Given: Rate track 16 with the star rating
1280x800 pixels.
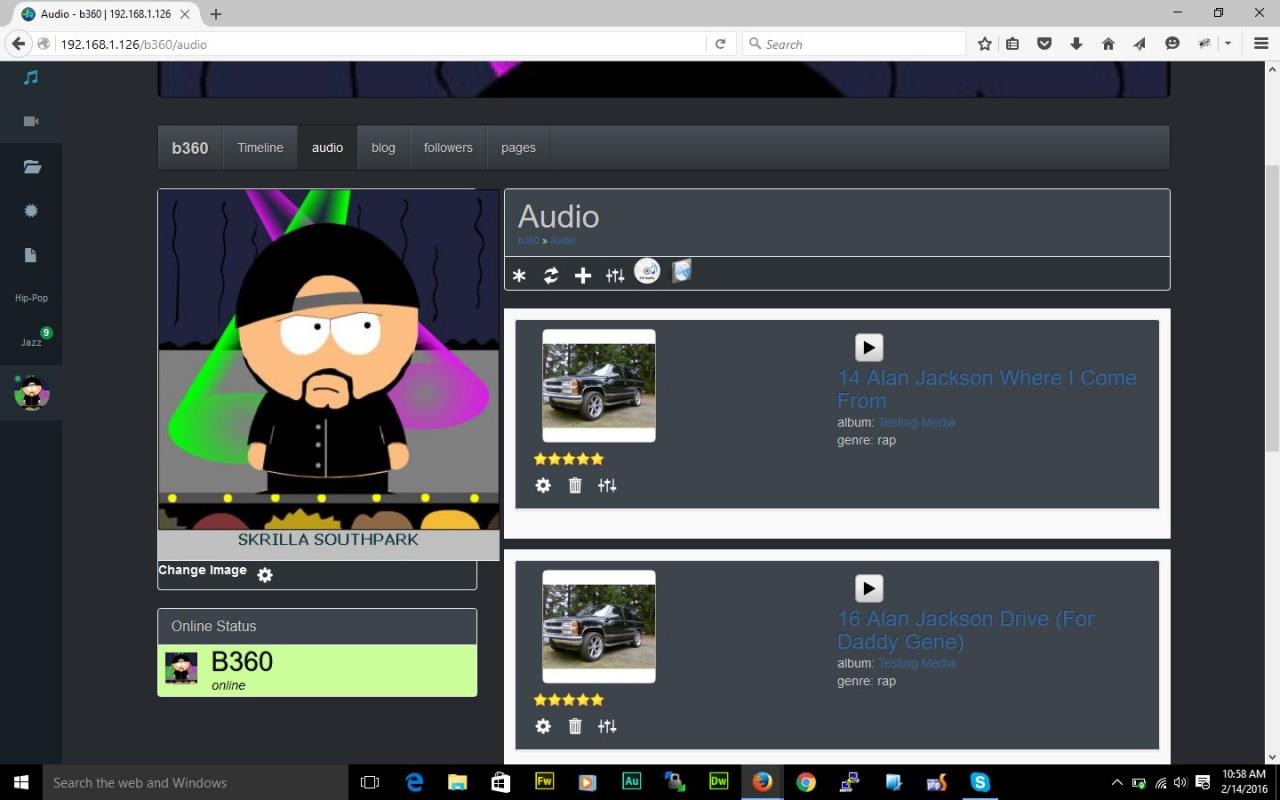Looking at the screenshot, I should point(569,700).
